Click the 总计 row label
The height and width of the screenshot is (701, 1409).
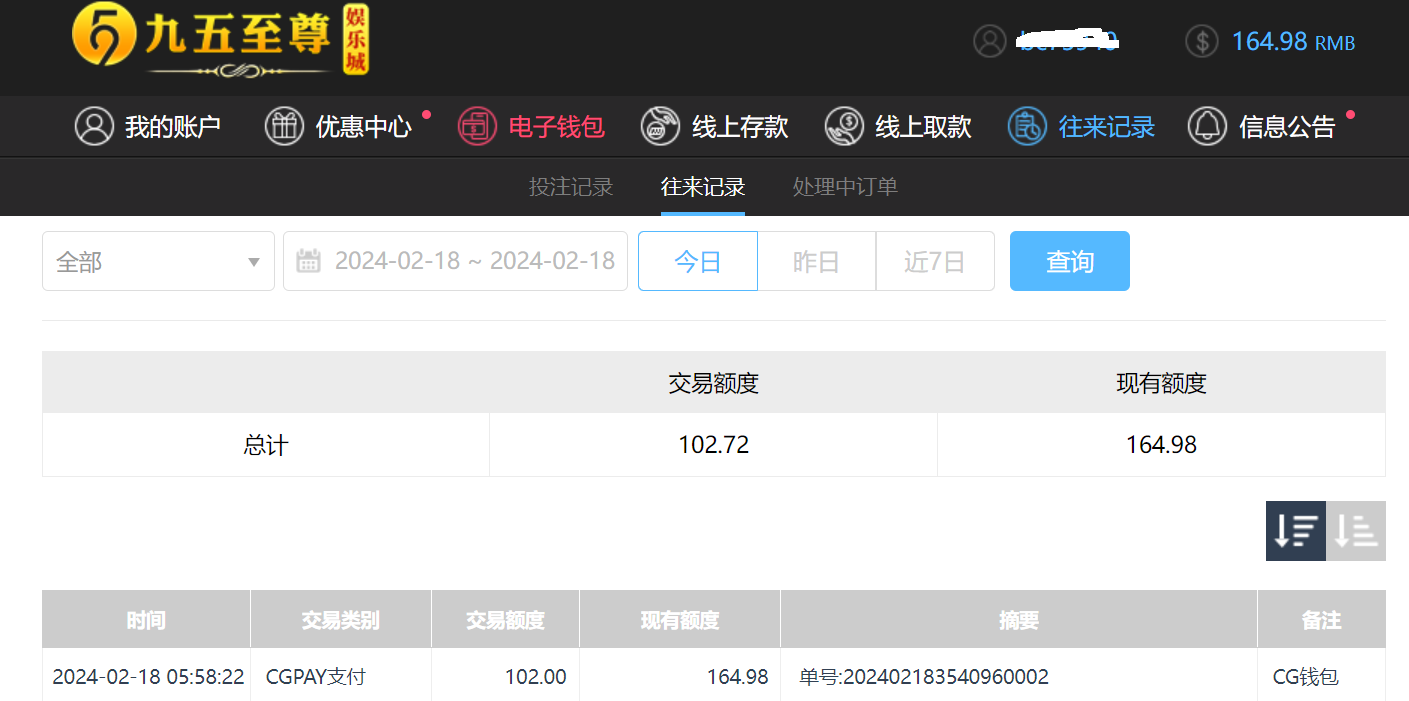[x=266, y=445]
